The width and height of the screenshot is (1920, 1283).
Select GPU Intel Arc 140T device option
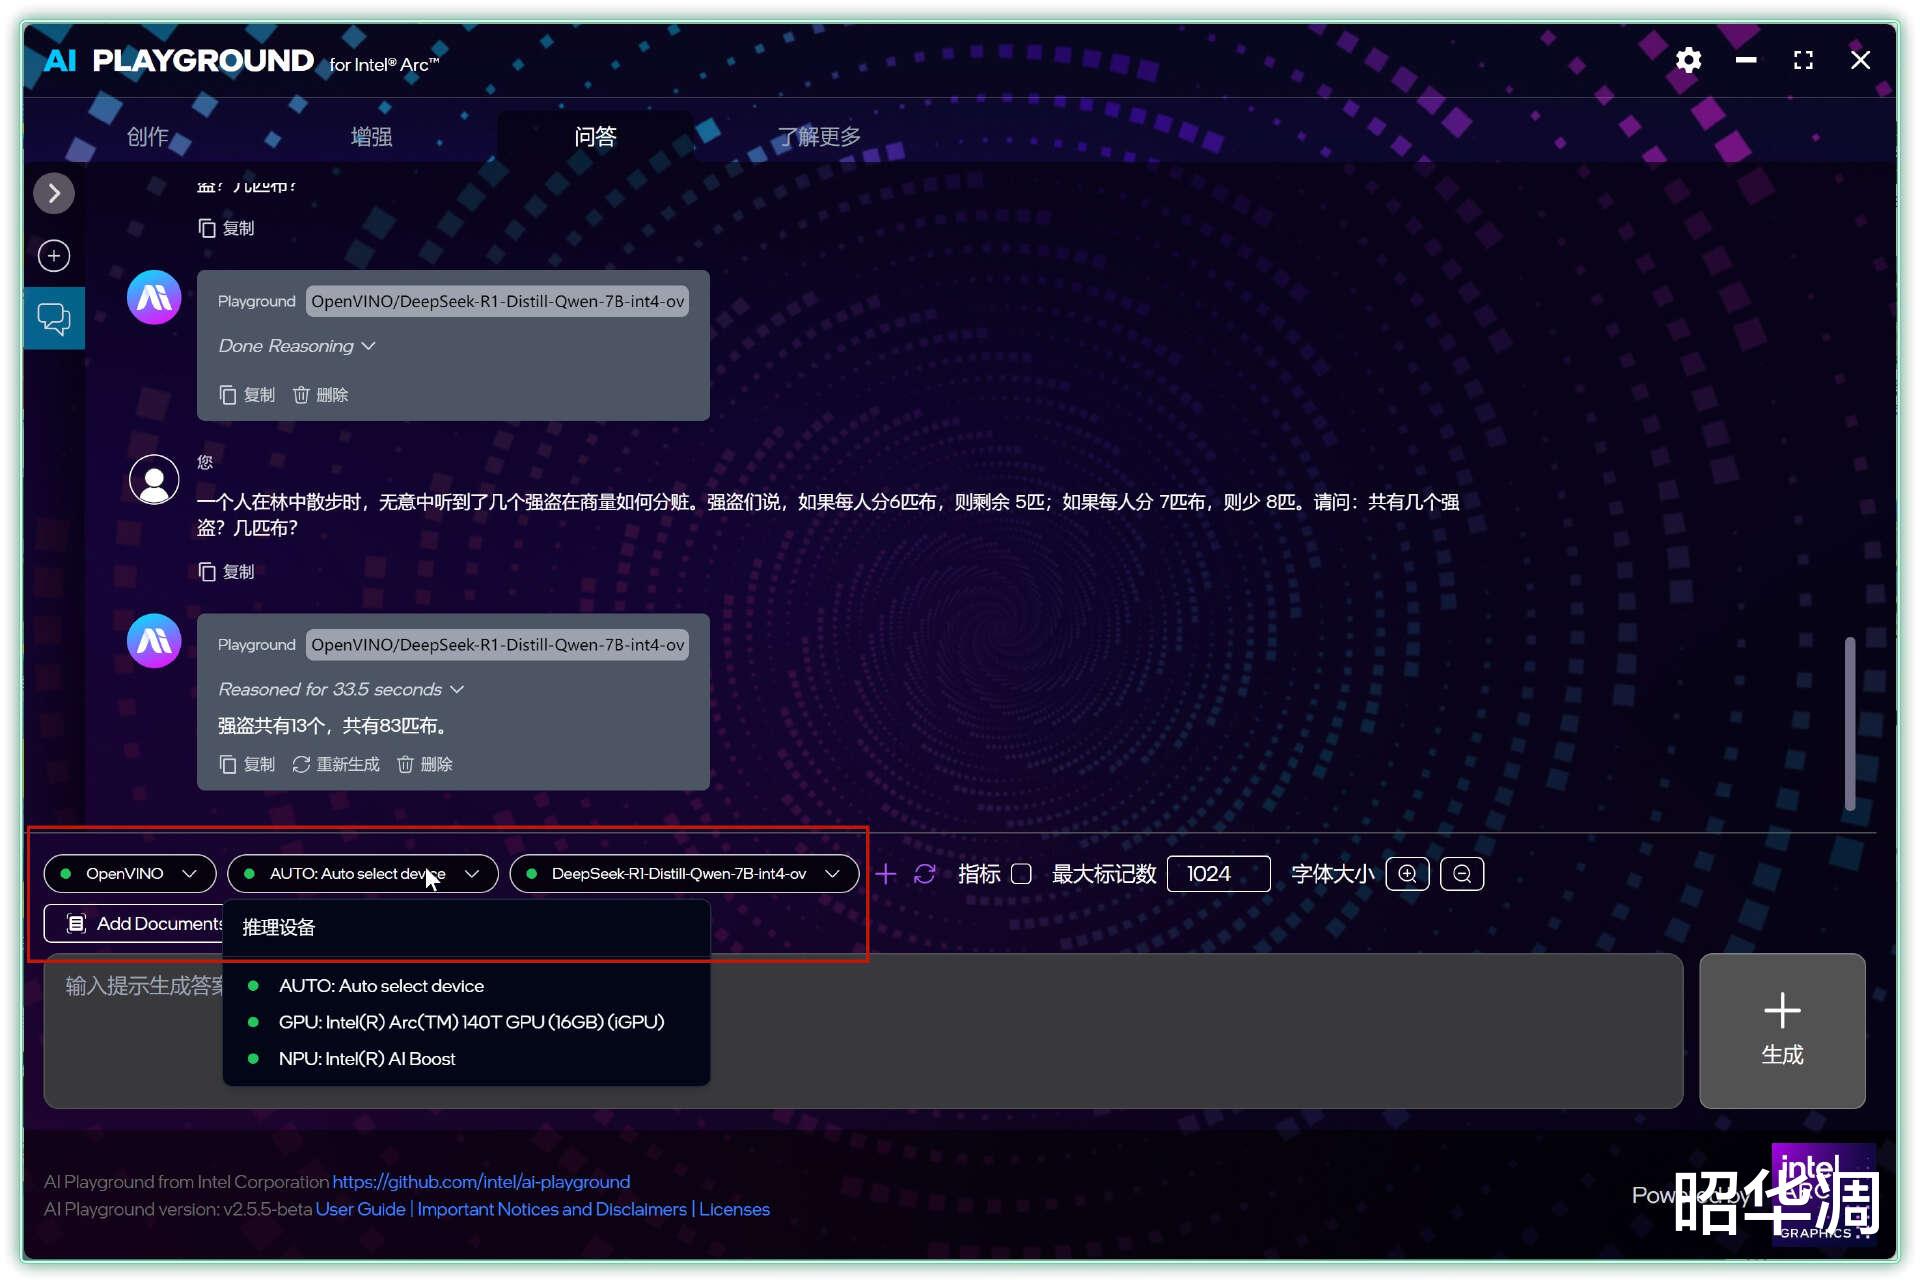pos(470,1022)
